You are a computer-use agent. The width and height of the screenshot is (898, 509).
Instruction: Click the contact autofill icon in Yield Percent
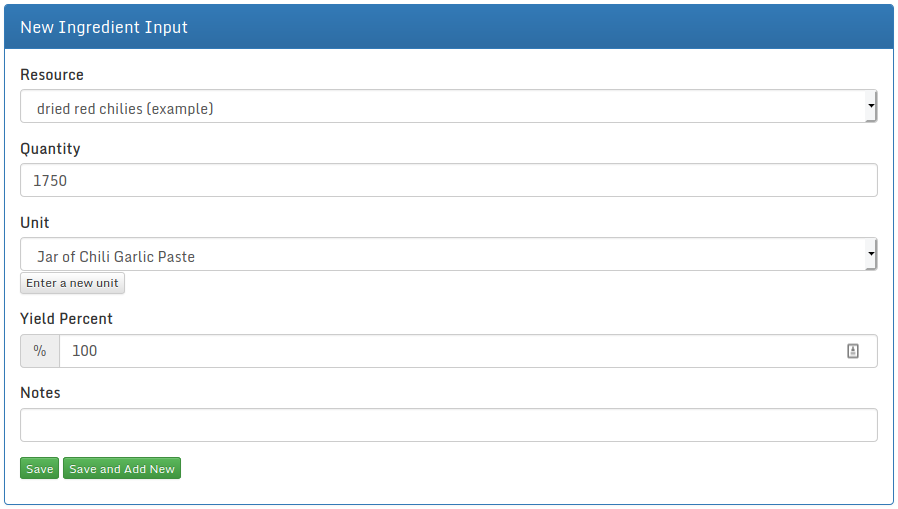tap(853, 351)
